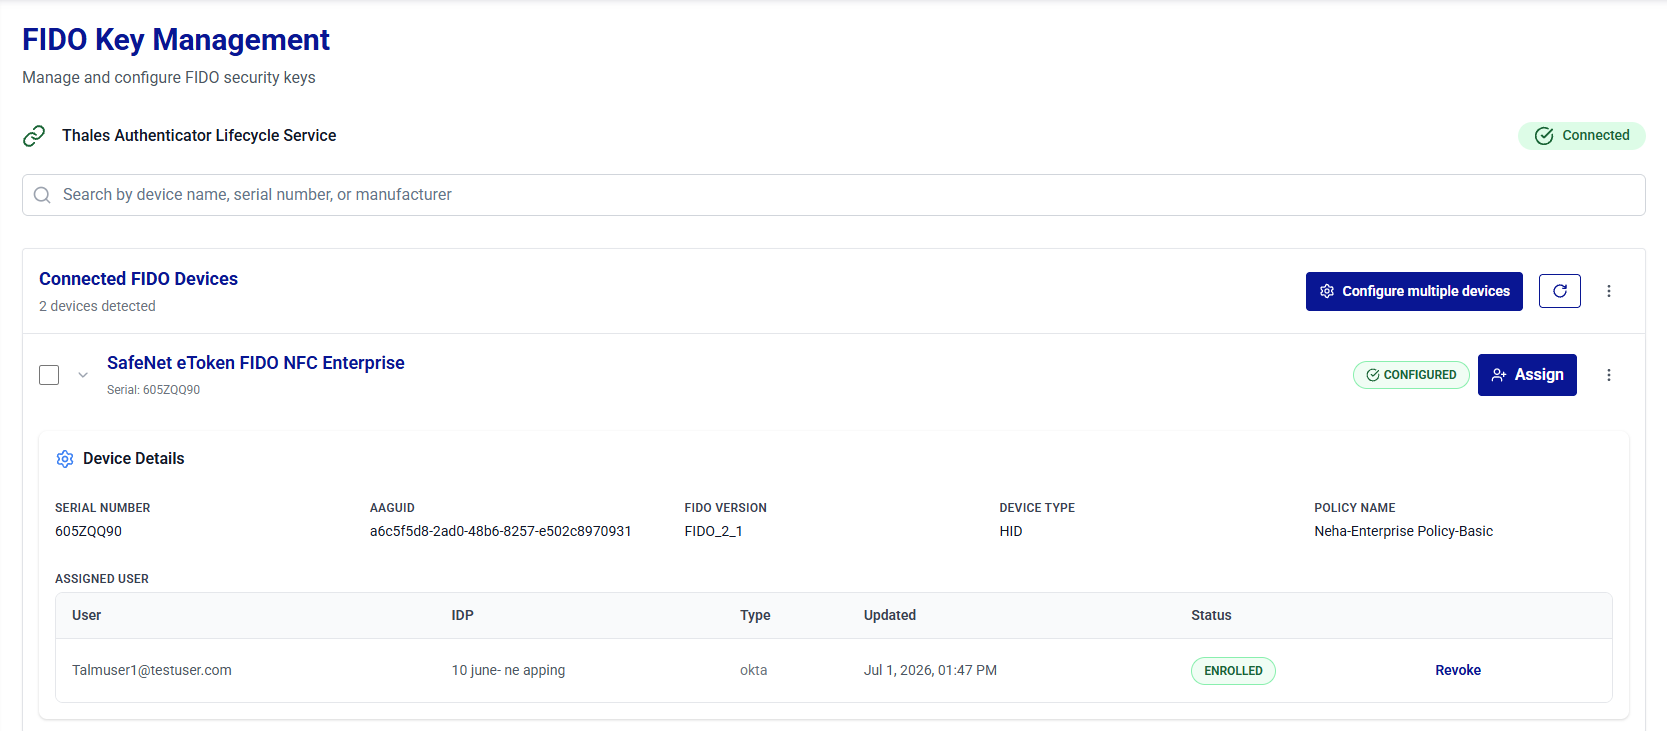
Task: Click the AAGUID value a6c5f5d8-2ad0-48b6-8257-e502c8970931
Action: click(500, 531)
